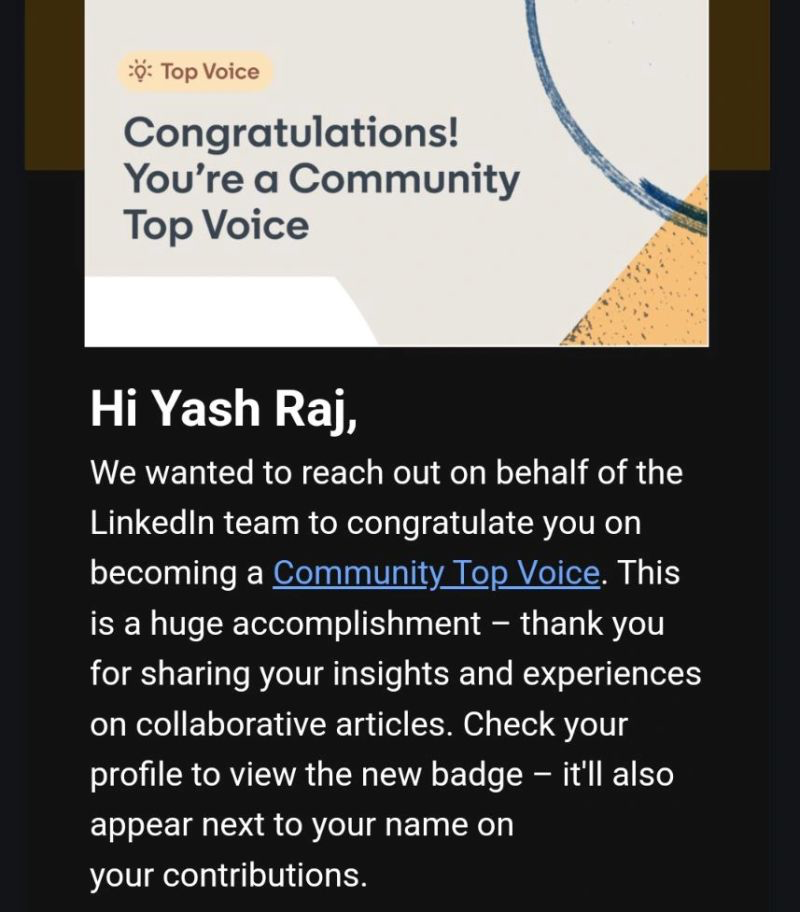Tap the brown header strip right of the banner
Viewport: 800px width, 912px height.
739,84
